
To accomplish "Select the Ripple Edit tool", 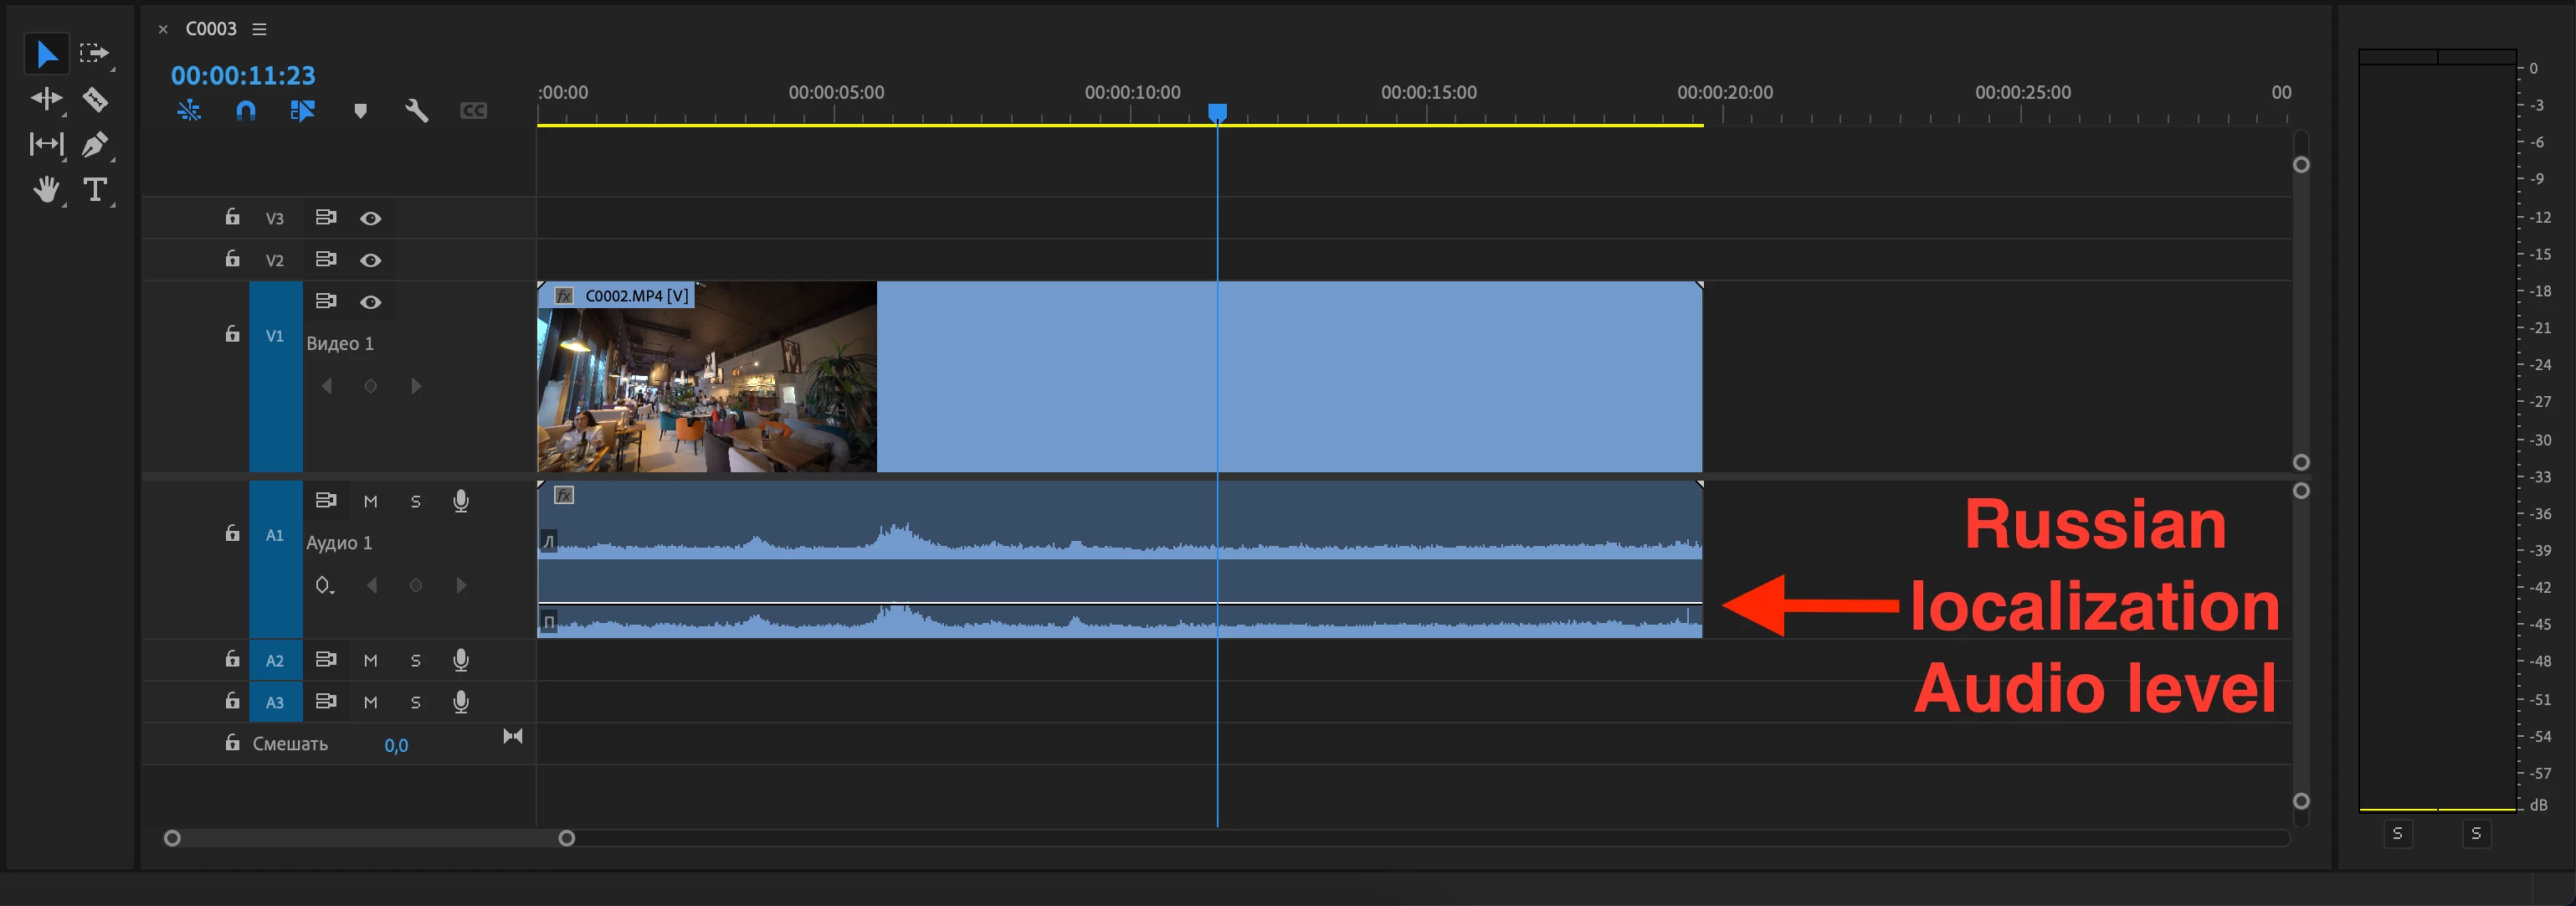I will coord(46,99).
